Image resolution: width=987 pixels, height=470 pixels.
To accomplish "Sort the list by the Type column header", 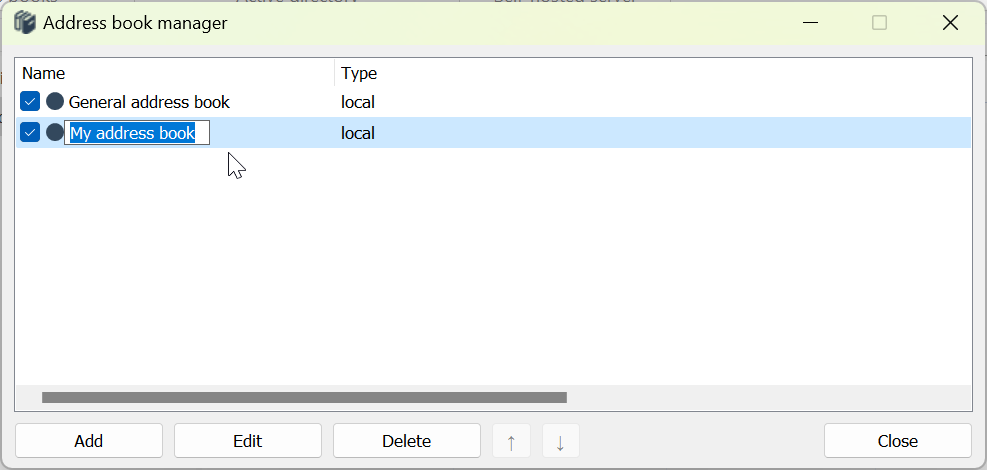I will point(358,73).
